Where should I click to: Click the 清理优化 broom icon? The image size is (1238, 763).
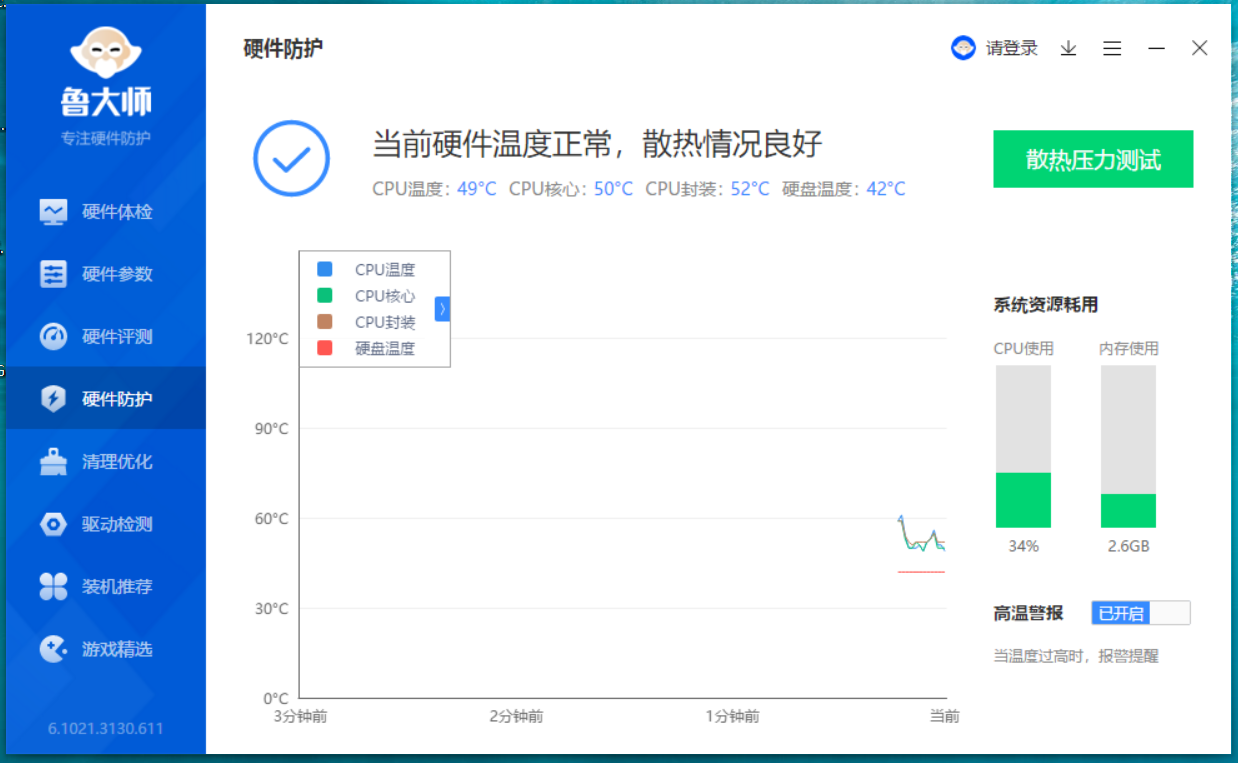(53, 462)
